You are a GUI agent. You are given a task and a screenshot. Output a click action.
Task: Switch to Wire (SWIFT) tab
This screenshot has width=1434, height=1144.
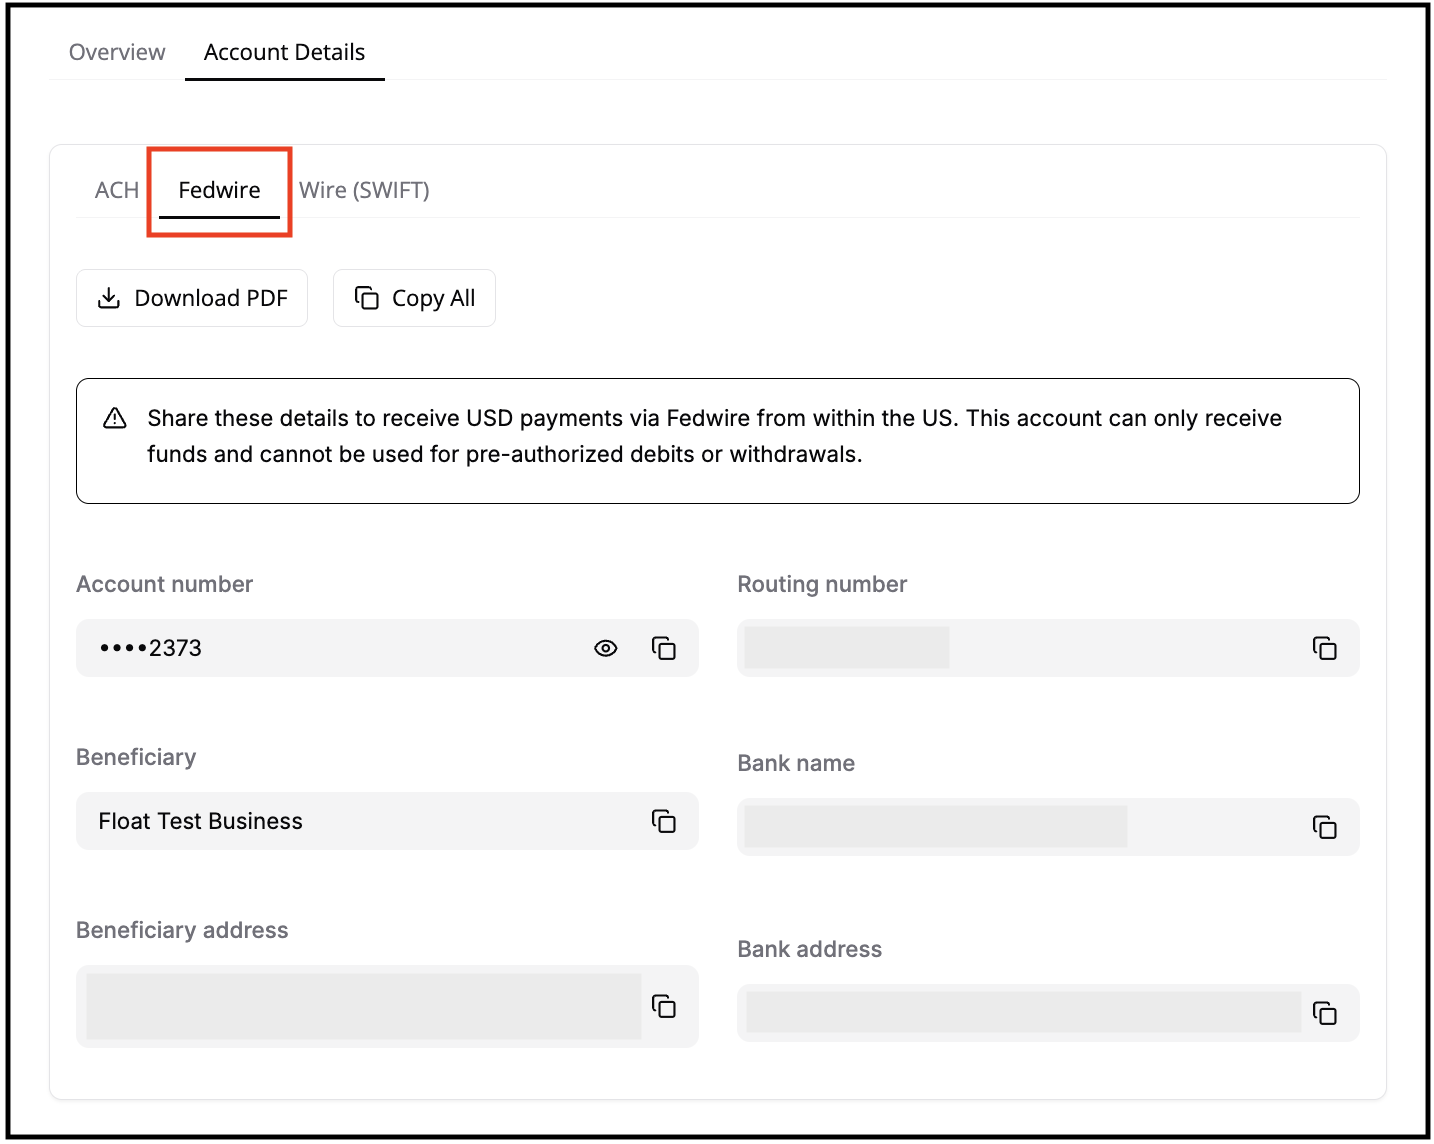coord(364,190)
